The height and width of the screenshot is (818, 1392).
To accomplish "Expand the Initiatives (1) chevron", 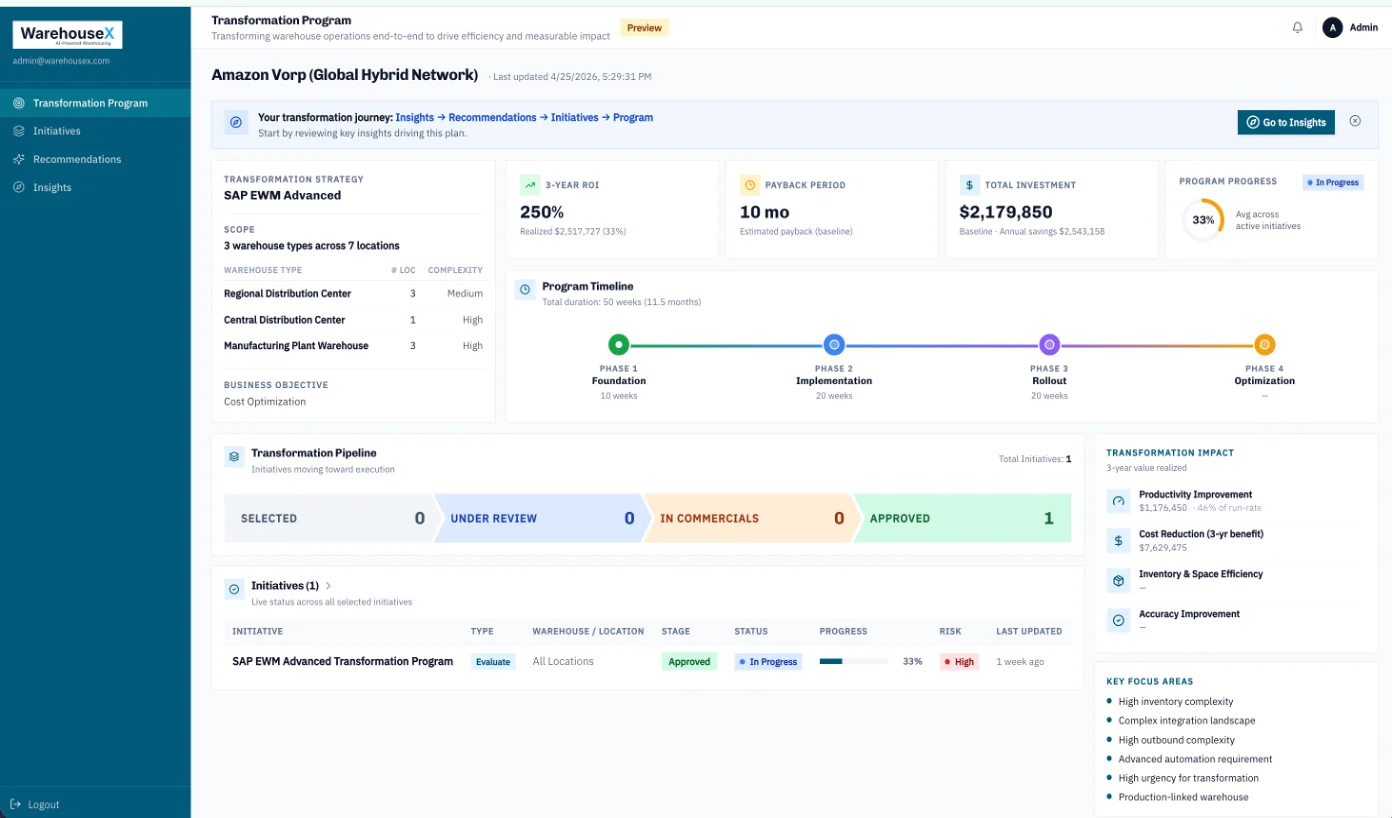I will tap(329, 586).
